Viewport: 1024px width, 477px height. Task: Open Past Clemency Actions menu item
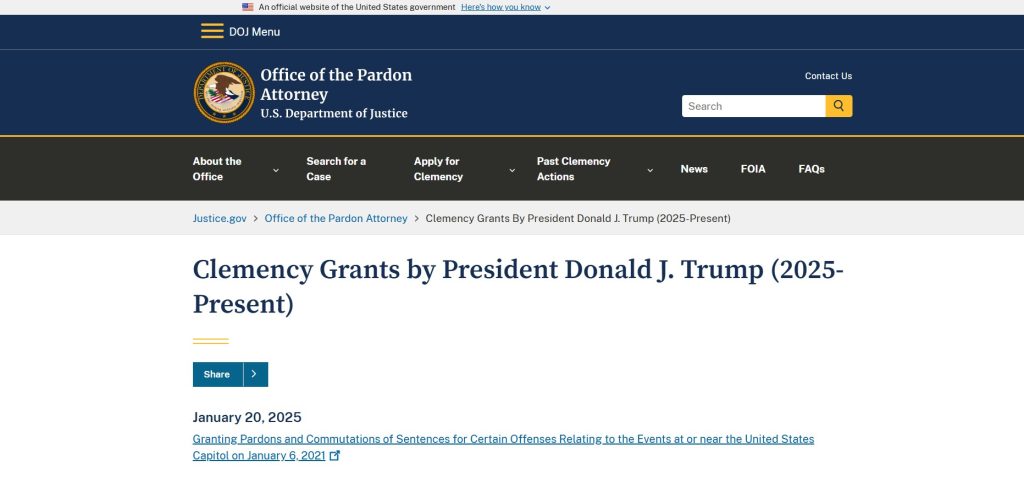pyautogui.click(x=573, y=169)
